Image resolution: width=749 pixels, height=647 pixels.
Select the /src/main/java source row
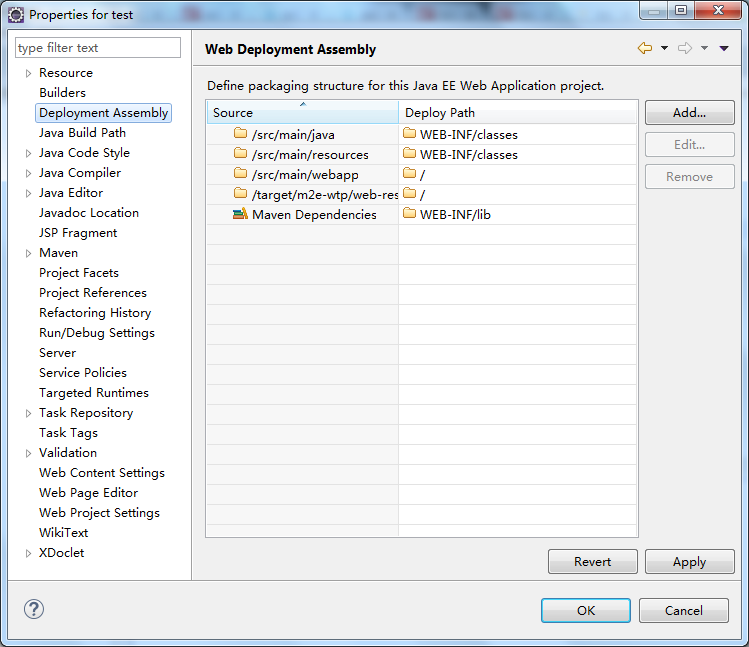tap(303, 135)
